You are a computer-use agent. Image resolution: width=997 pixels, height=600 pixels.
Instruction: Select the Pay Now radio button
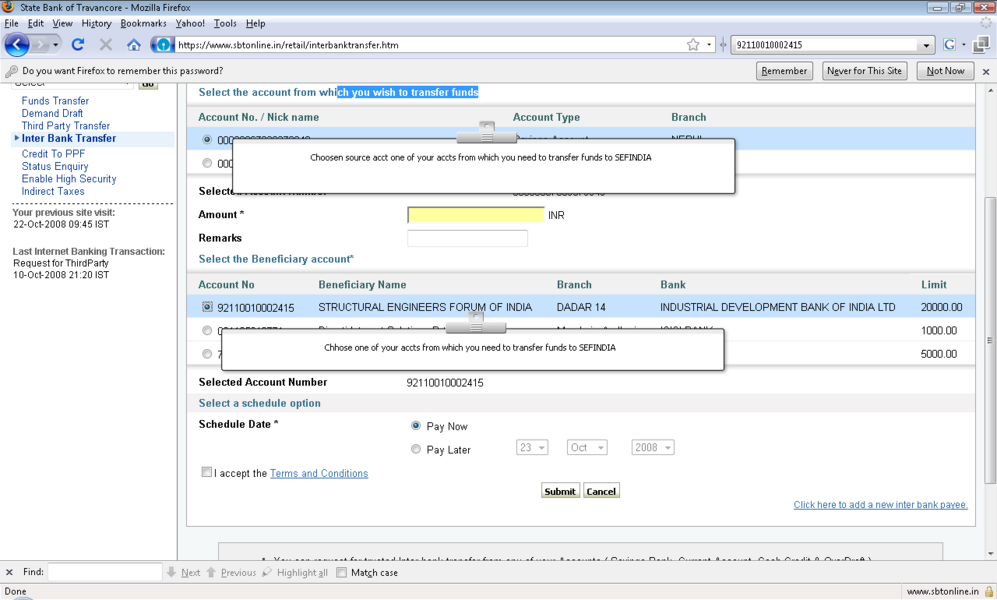[416, 426]
